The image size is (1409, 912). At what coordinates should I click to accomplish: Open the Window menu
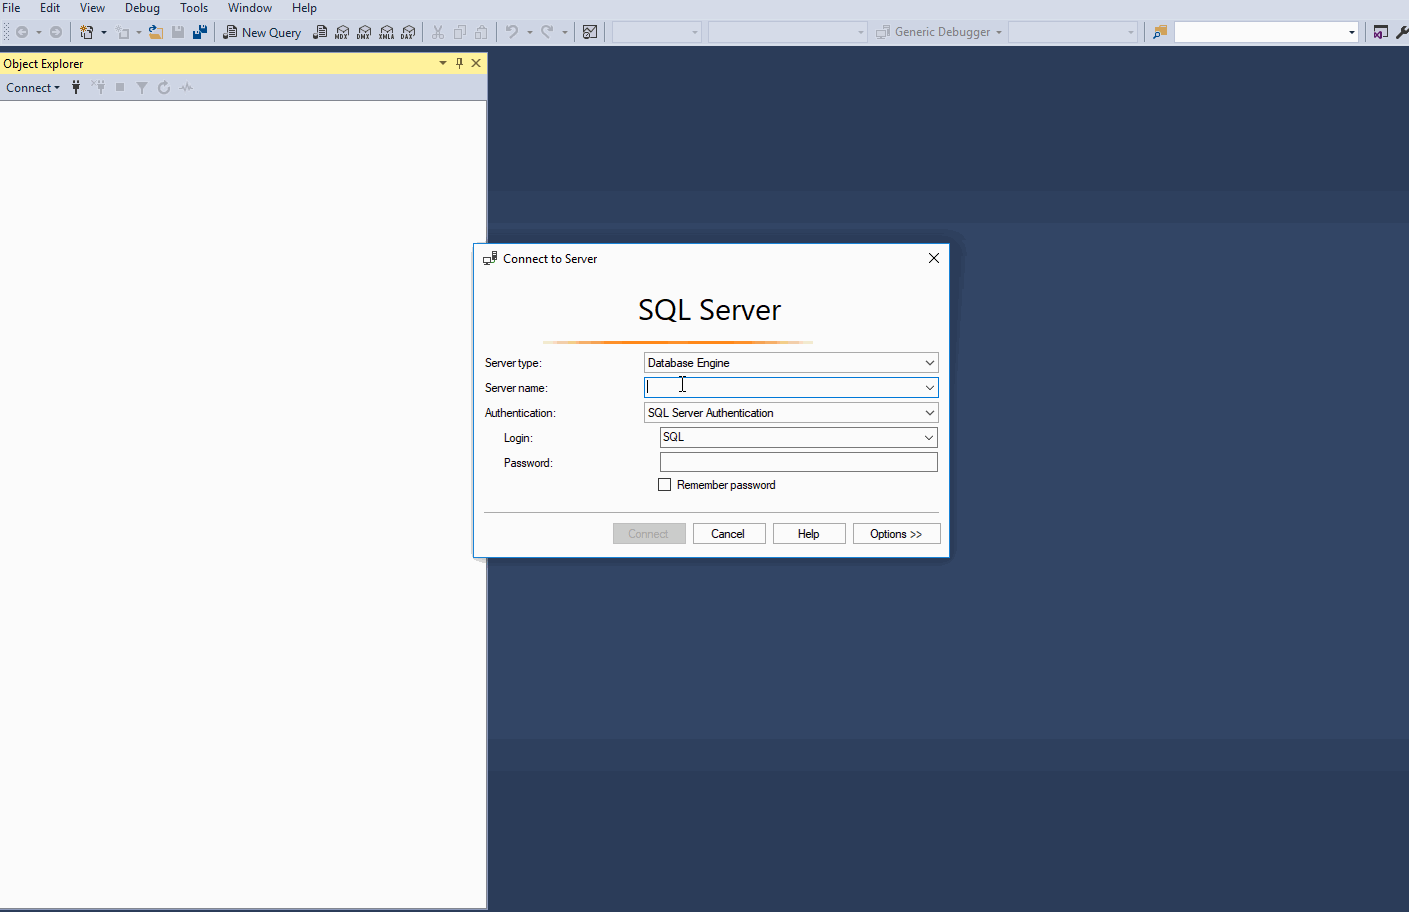(x=250, y=8)
